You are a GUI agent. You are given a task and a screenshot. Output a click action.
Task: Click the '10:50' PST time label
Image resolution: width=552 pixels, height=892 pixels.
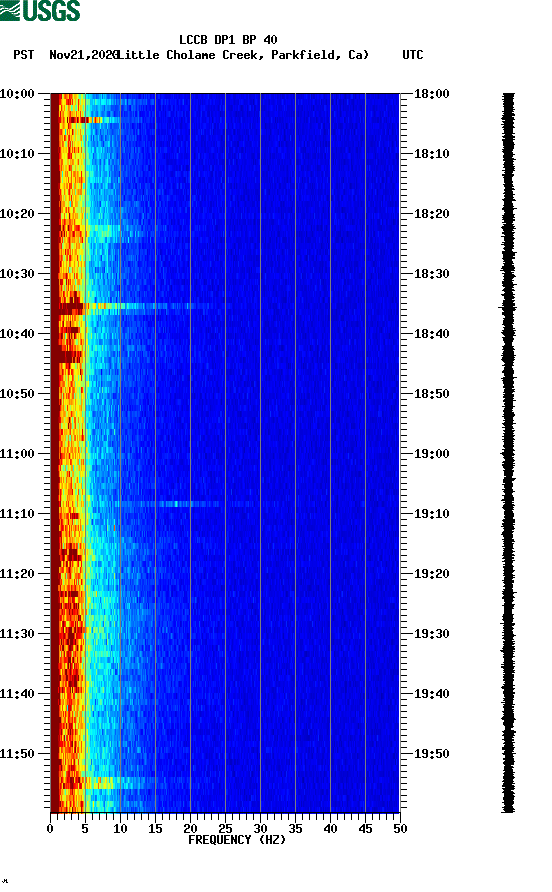tap(17, 394)
